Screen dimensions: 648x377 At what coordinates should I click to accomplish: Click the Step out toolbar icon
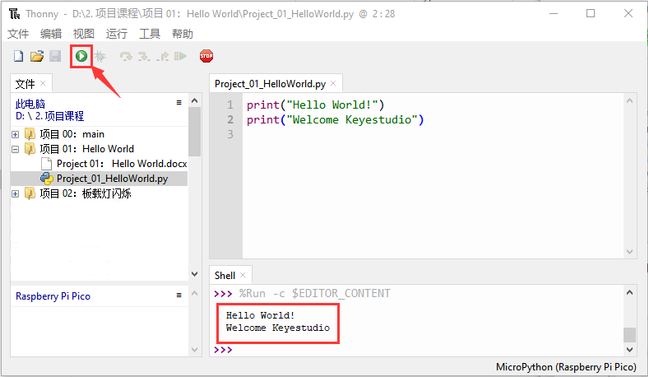162,56
